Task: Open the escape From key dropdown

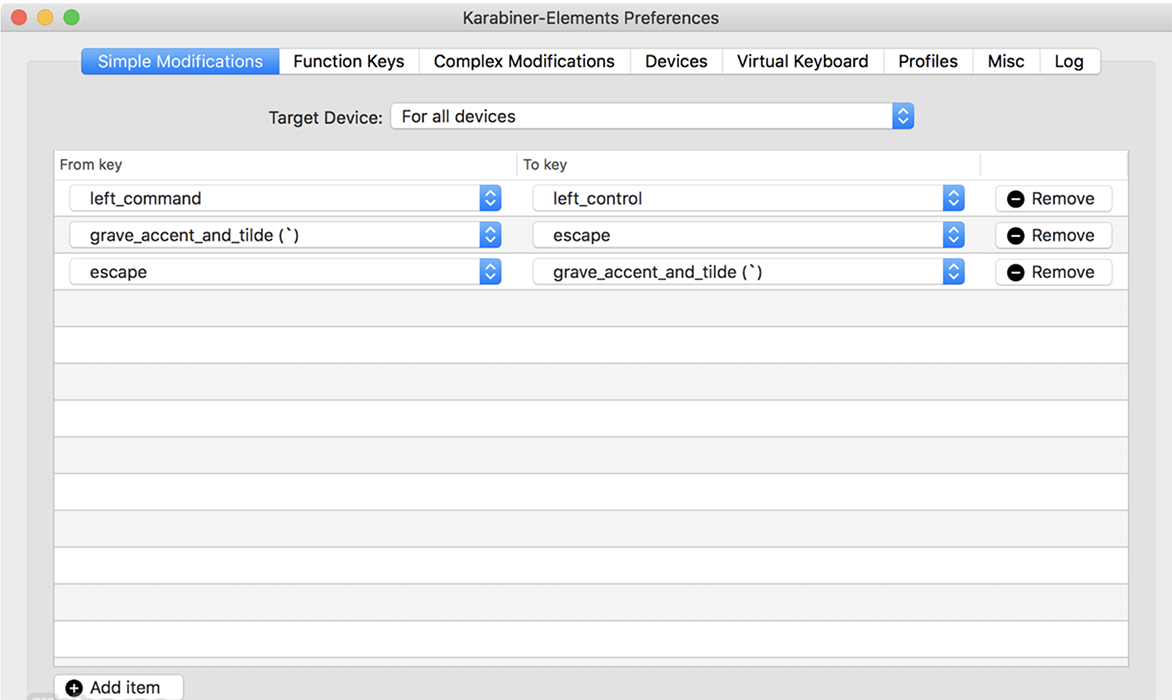Action: tap(286, 272)
